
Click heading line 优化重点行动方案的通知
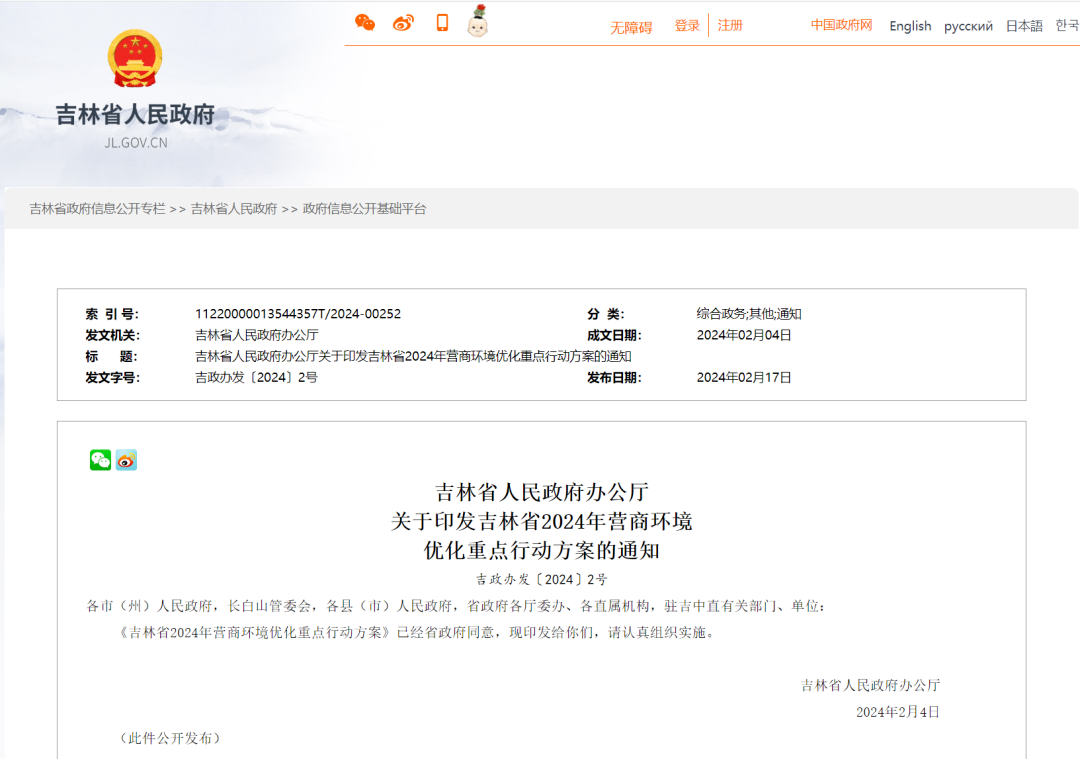pos(541,550)
